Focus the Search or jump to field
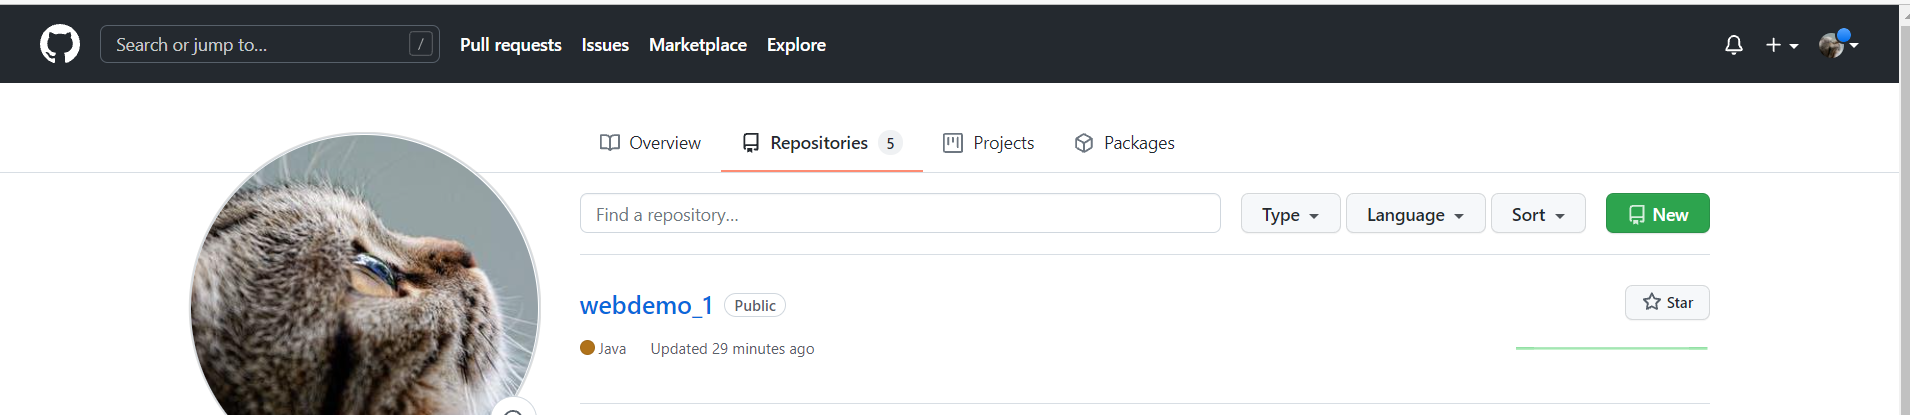This screenshot has height=415, width=1910. pos(270,44)
